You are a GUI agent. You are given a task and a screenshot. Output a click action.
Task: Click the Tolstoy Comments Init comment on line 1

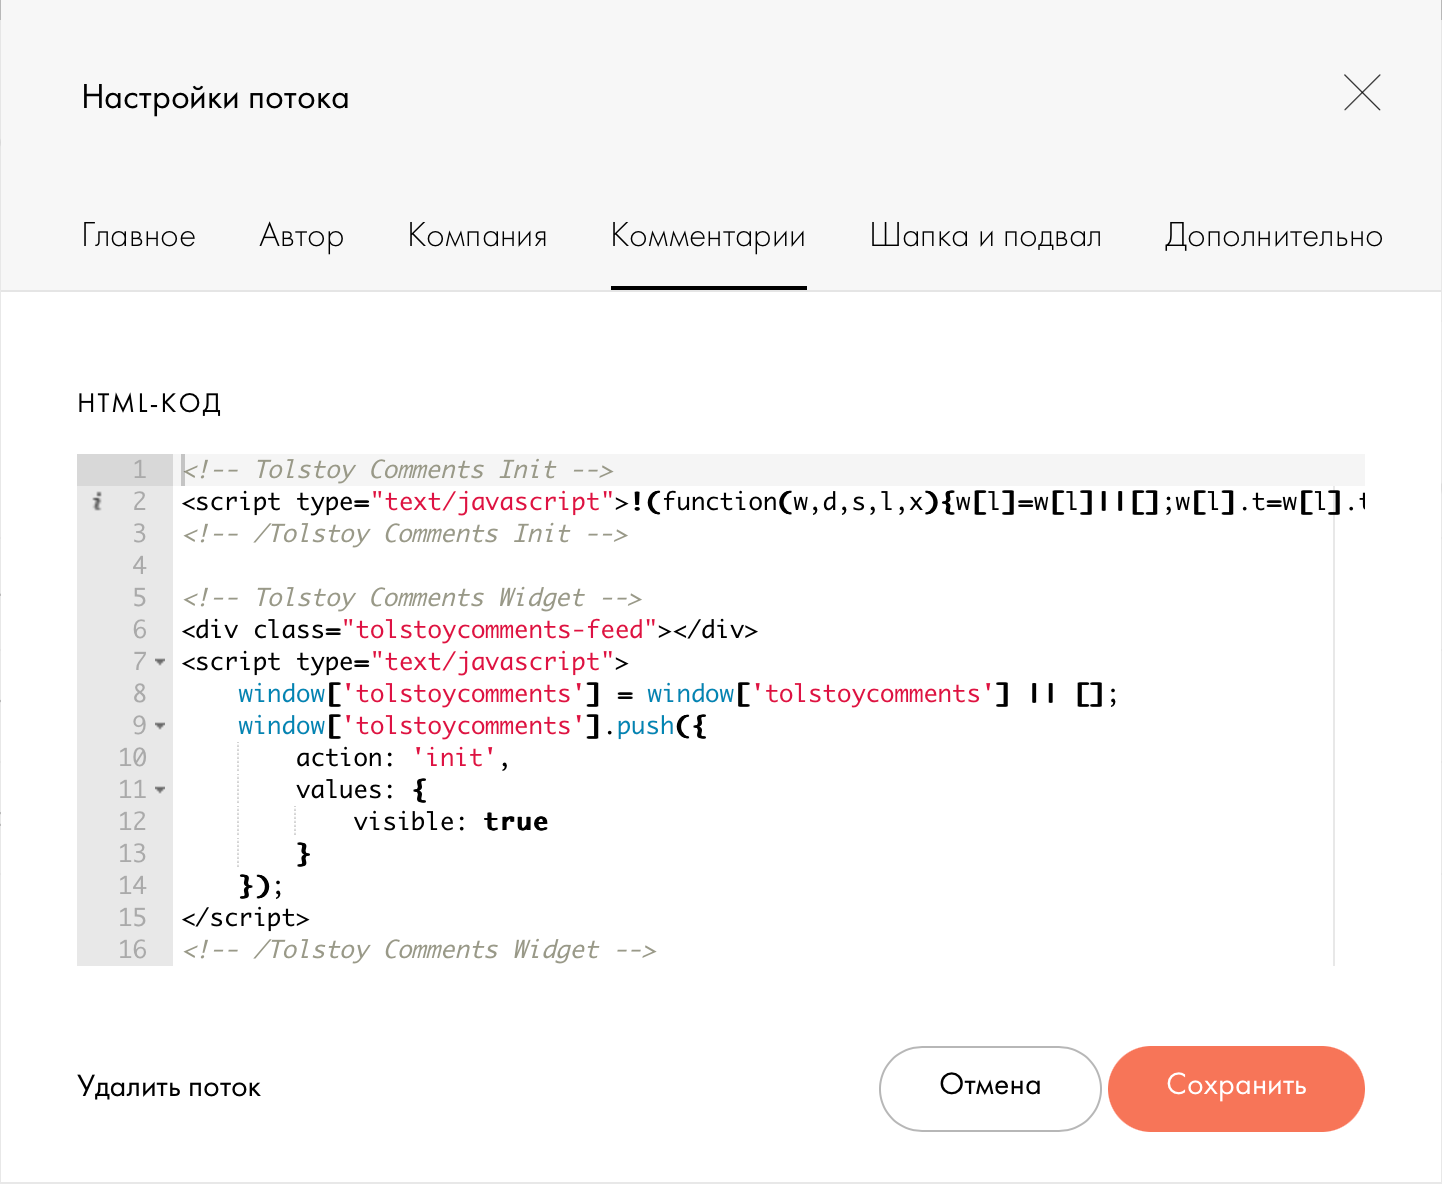pos(398,470)
